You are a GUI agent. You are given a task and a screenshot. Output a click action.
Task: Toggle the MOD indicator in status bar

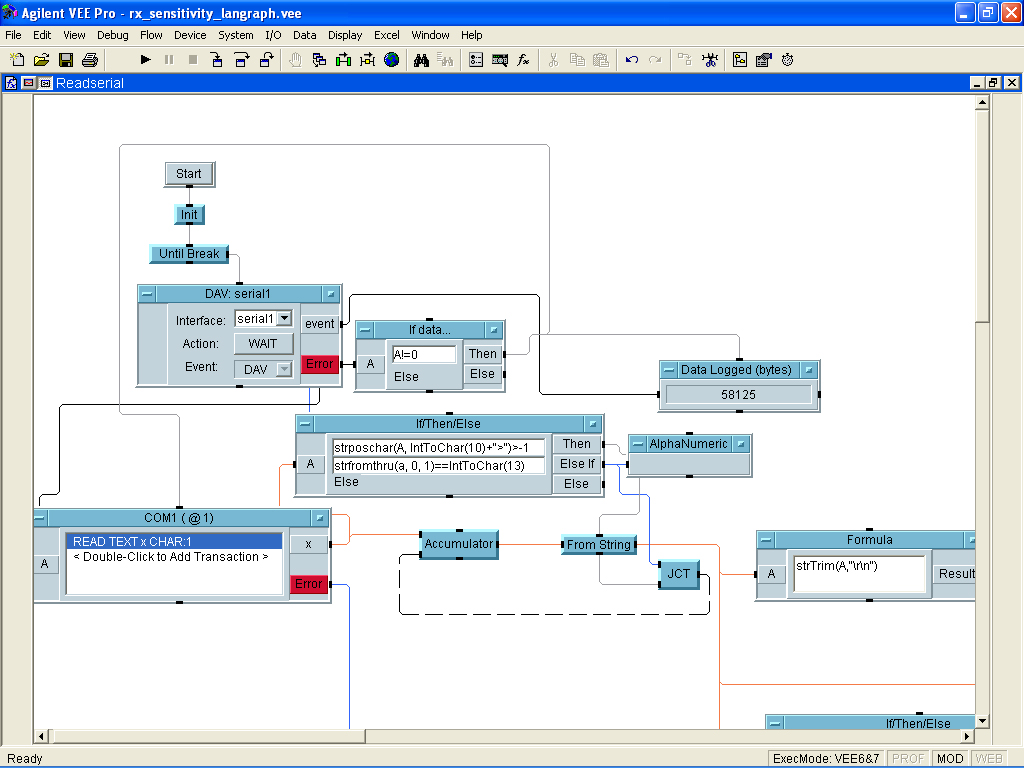(x=949, y=759)
